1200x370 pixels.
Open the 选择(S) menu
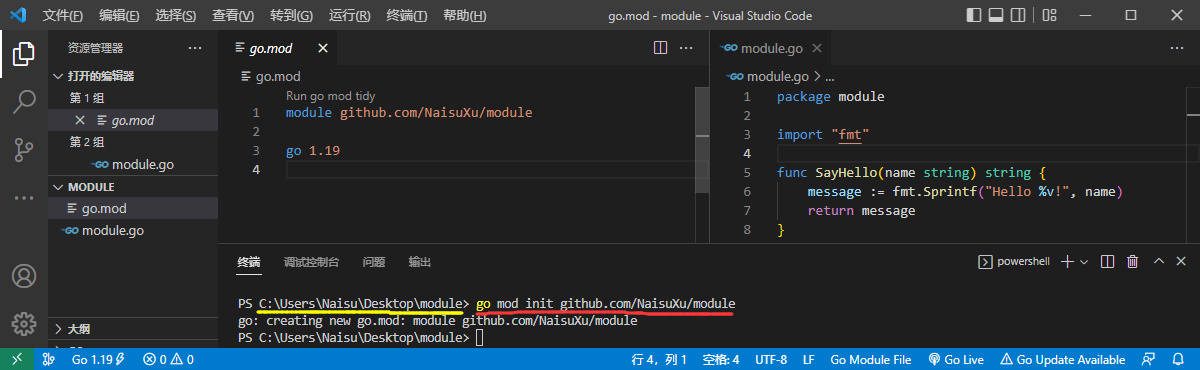pos(176,16)
